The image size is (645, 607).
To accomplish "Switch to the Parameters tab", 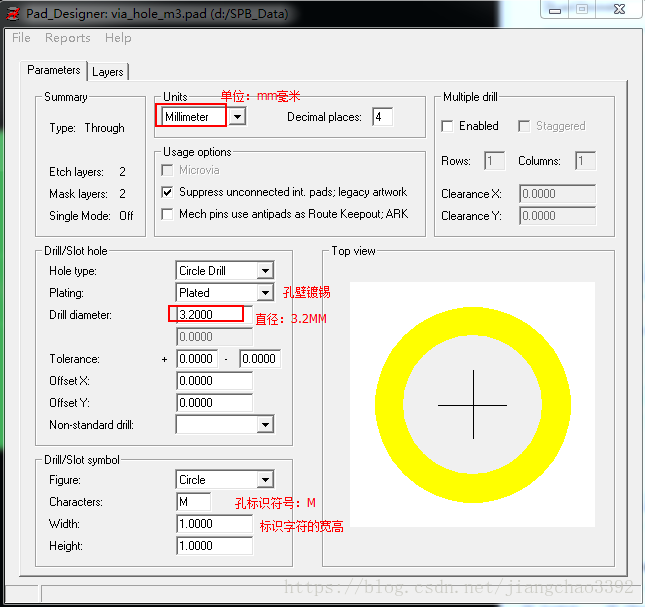I will point(53,70).
